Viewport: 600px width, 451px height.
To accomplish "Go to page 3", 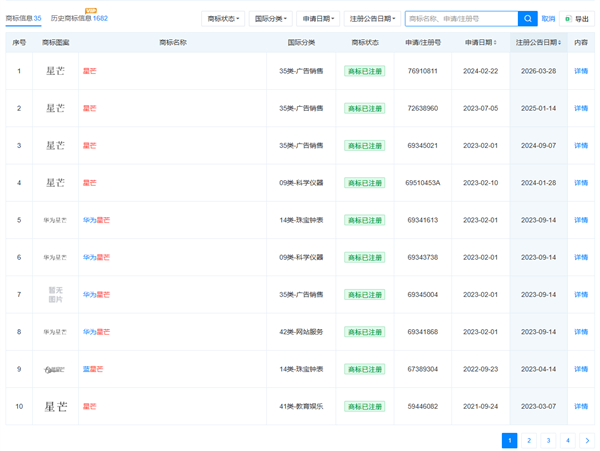I will pyautogui.click(x=548, y=440).
